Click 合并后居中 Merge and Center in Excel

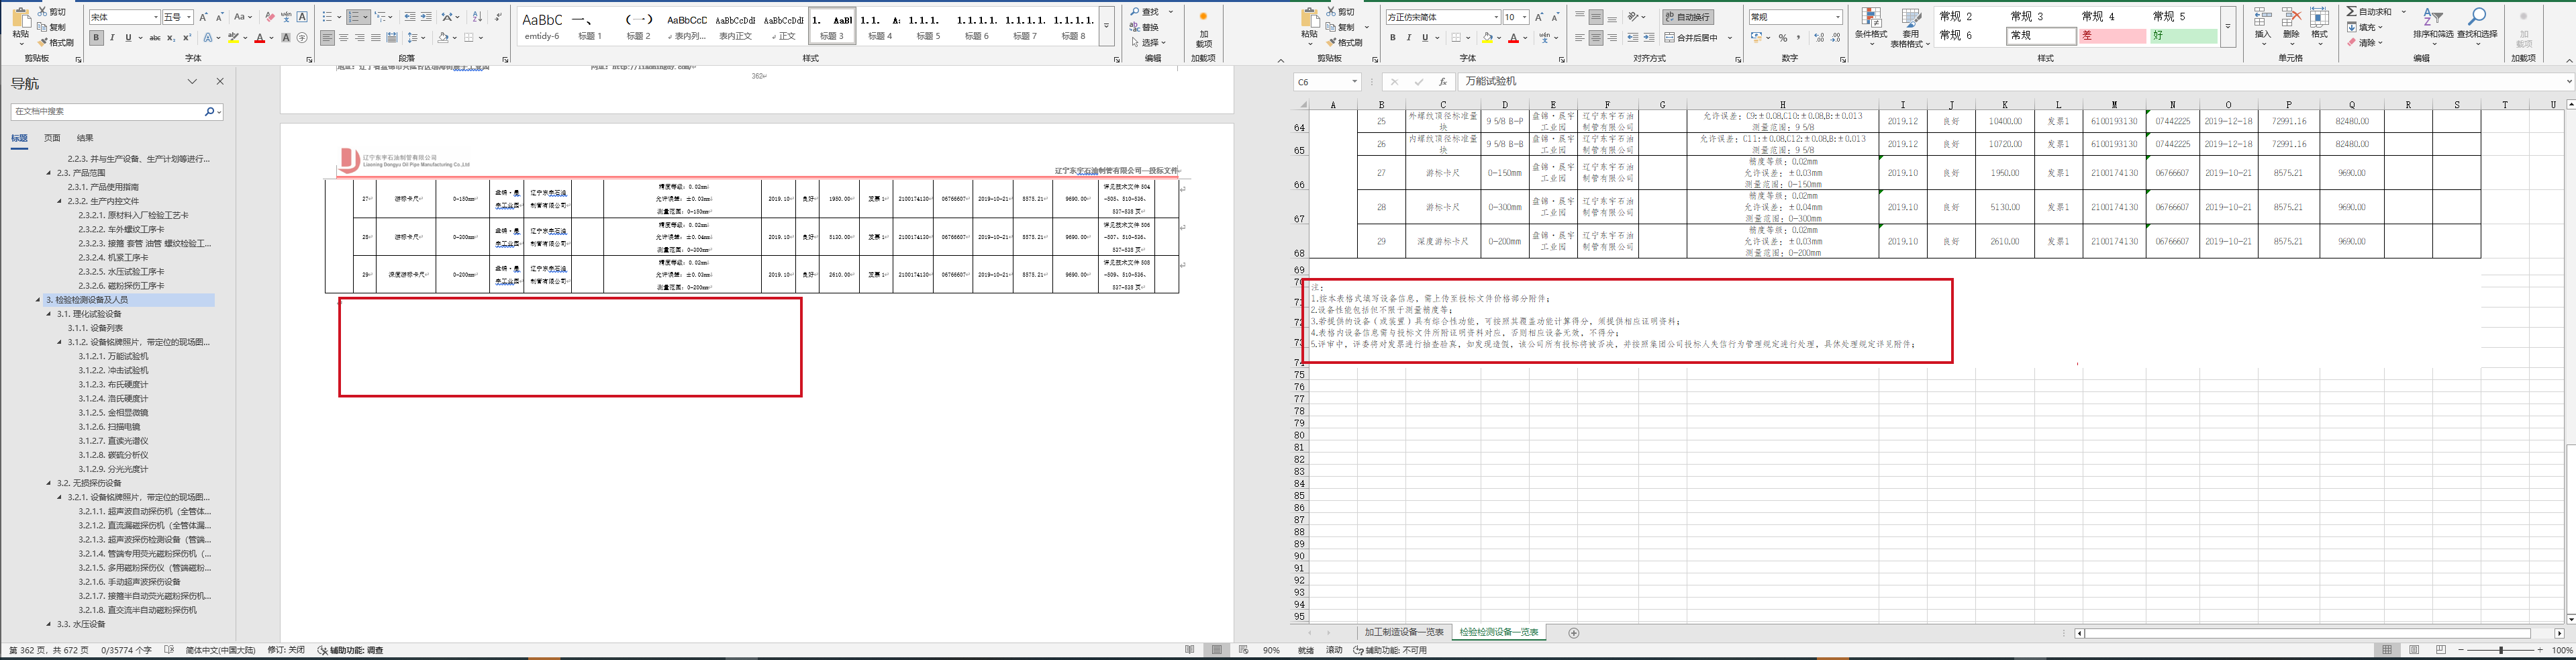(x=1691, y=38)
